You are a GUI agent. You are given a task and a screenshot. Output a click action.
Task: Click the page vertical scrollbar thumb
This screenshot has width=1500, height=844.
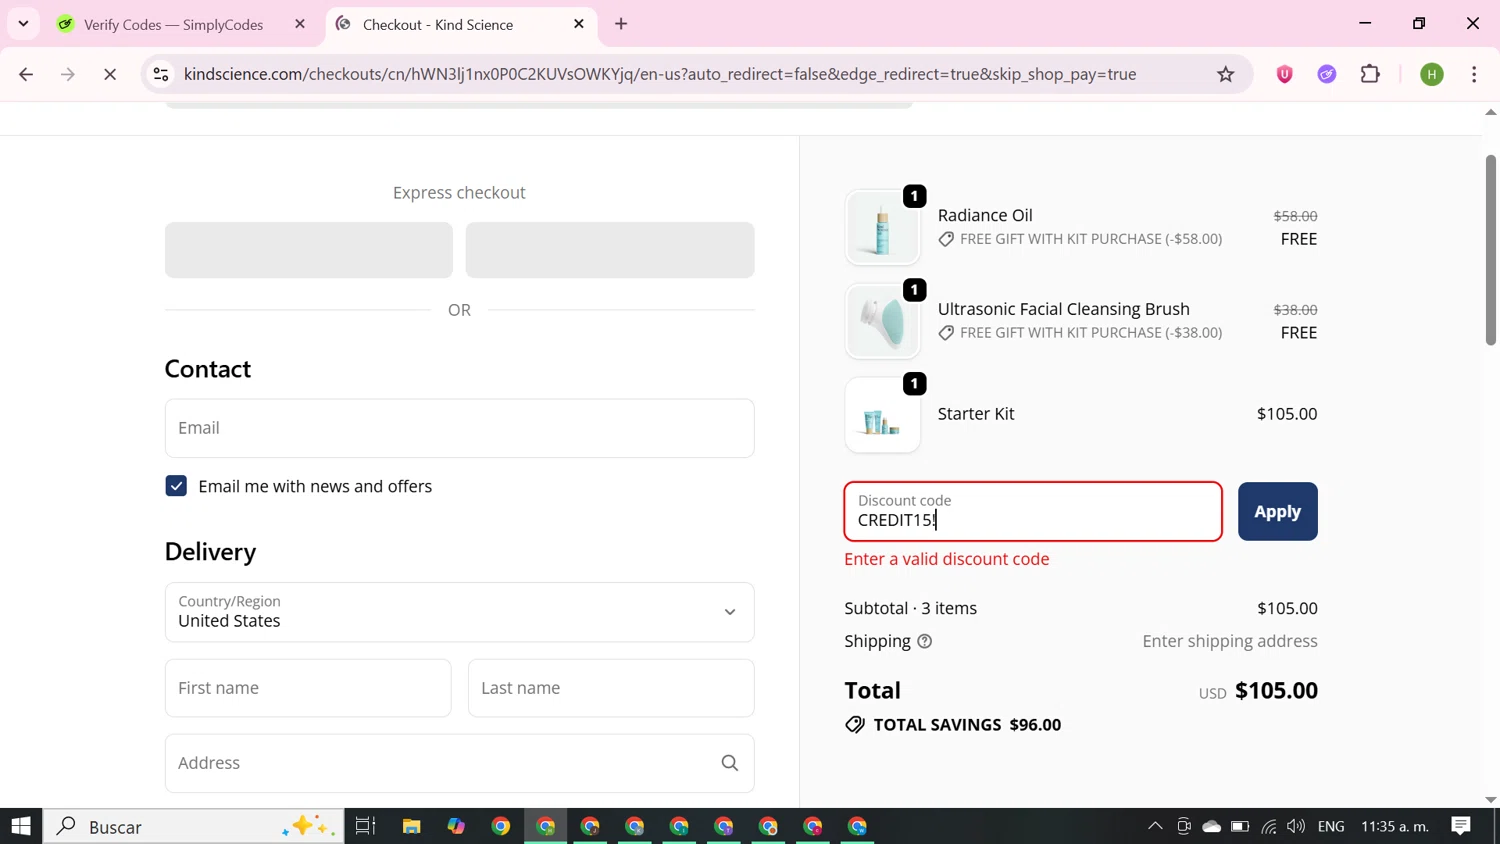(1490, 250)
